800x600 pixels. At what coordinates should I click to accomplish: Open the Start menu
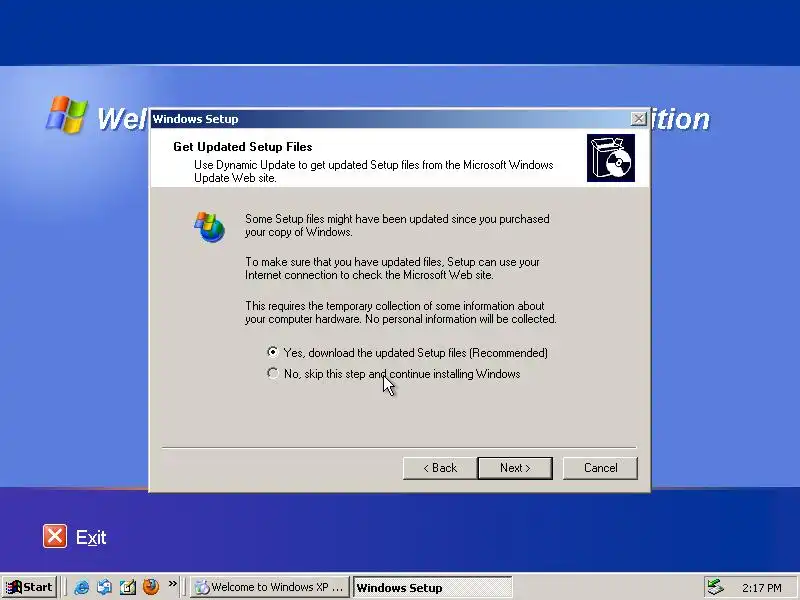pyautogui.click(x=30, y=587)
